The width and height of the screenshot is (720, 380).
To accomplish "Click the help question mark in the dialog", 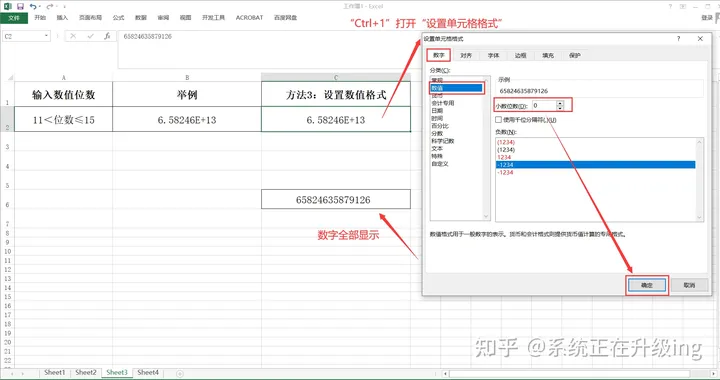I will (x=679, y=39).
